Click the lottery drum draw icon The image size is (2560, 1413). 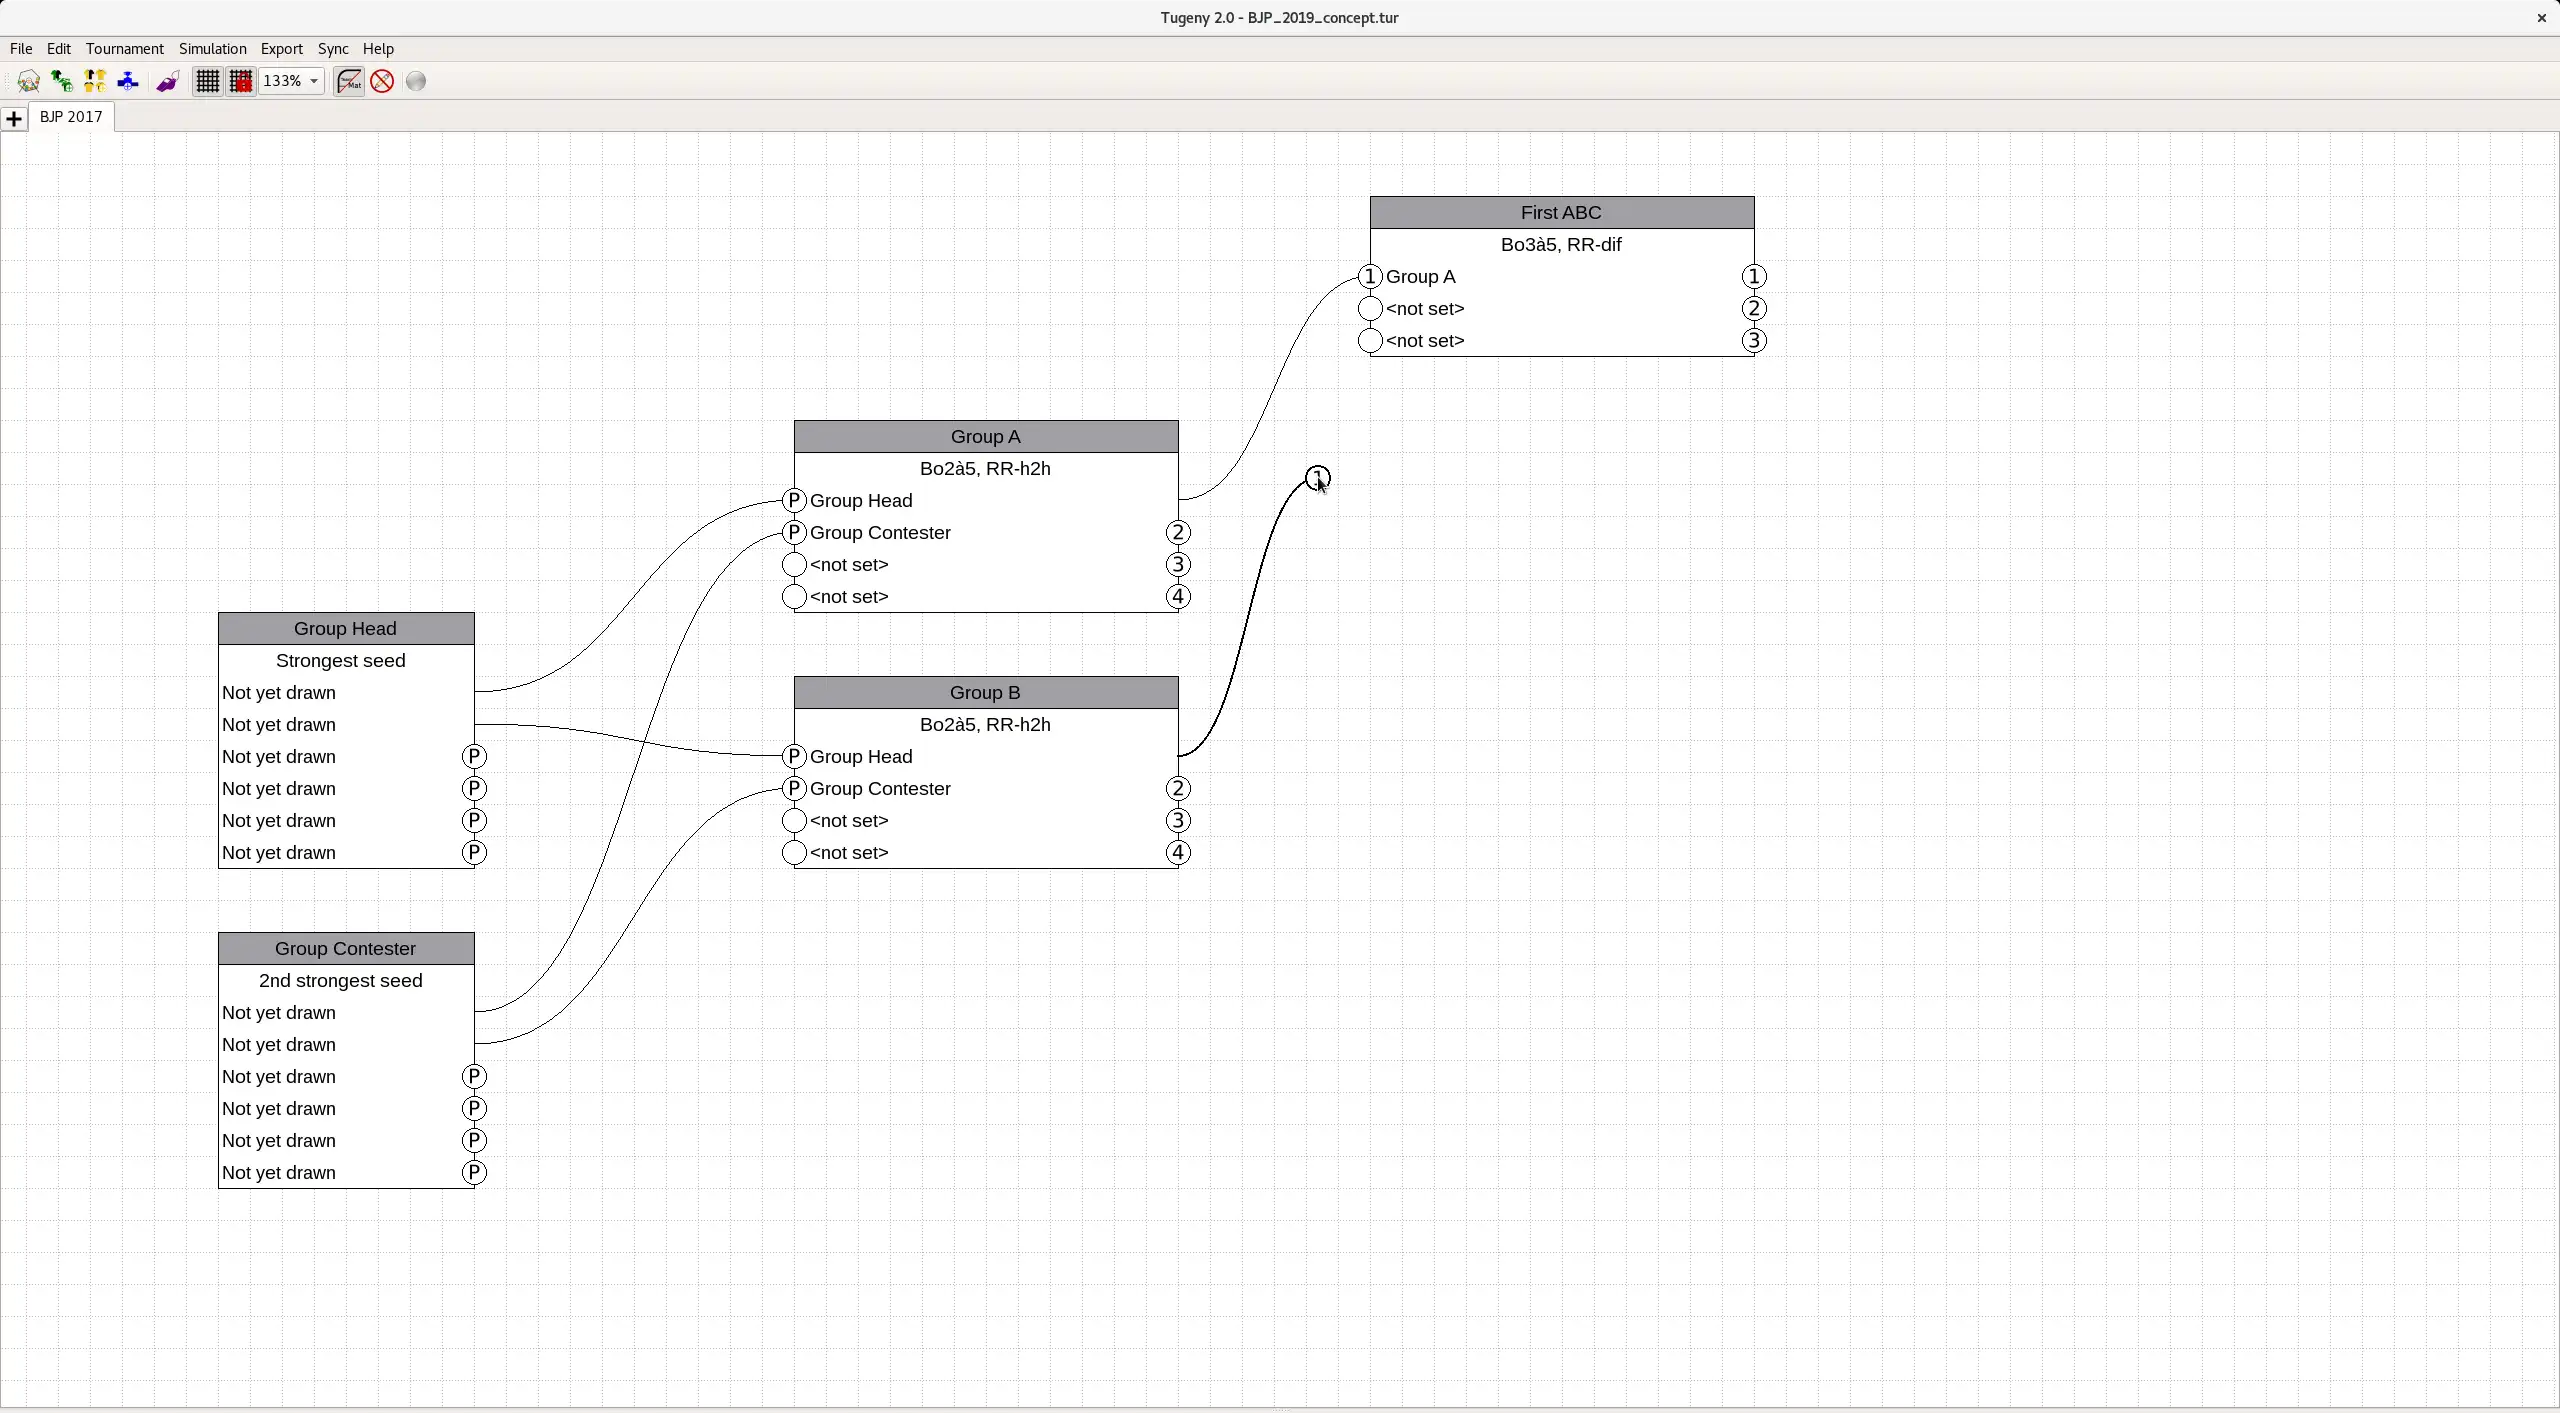(28, 81)
